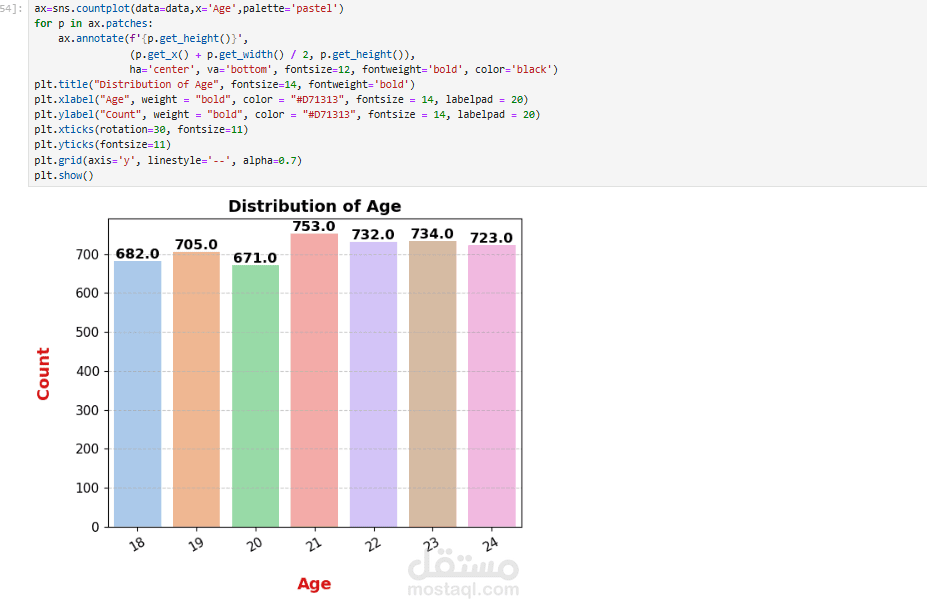The image size is (927, 611).
Task: Click the y-axis tick label 400
Action: 88,371
